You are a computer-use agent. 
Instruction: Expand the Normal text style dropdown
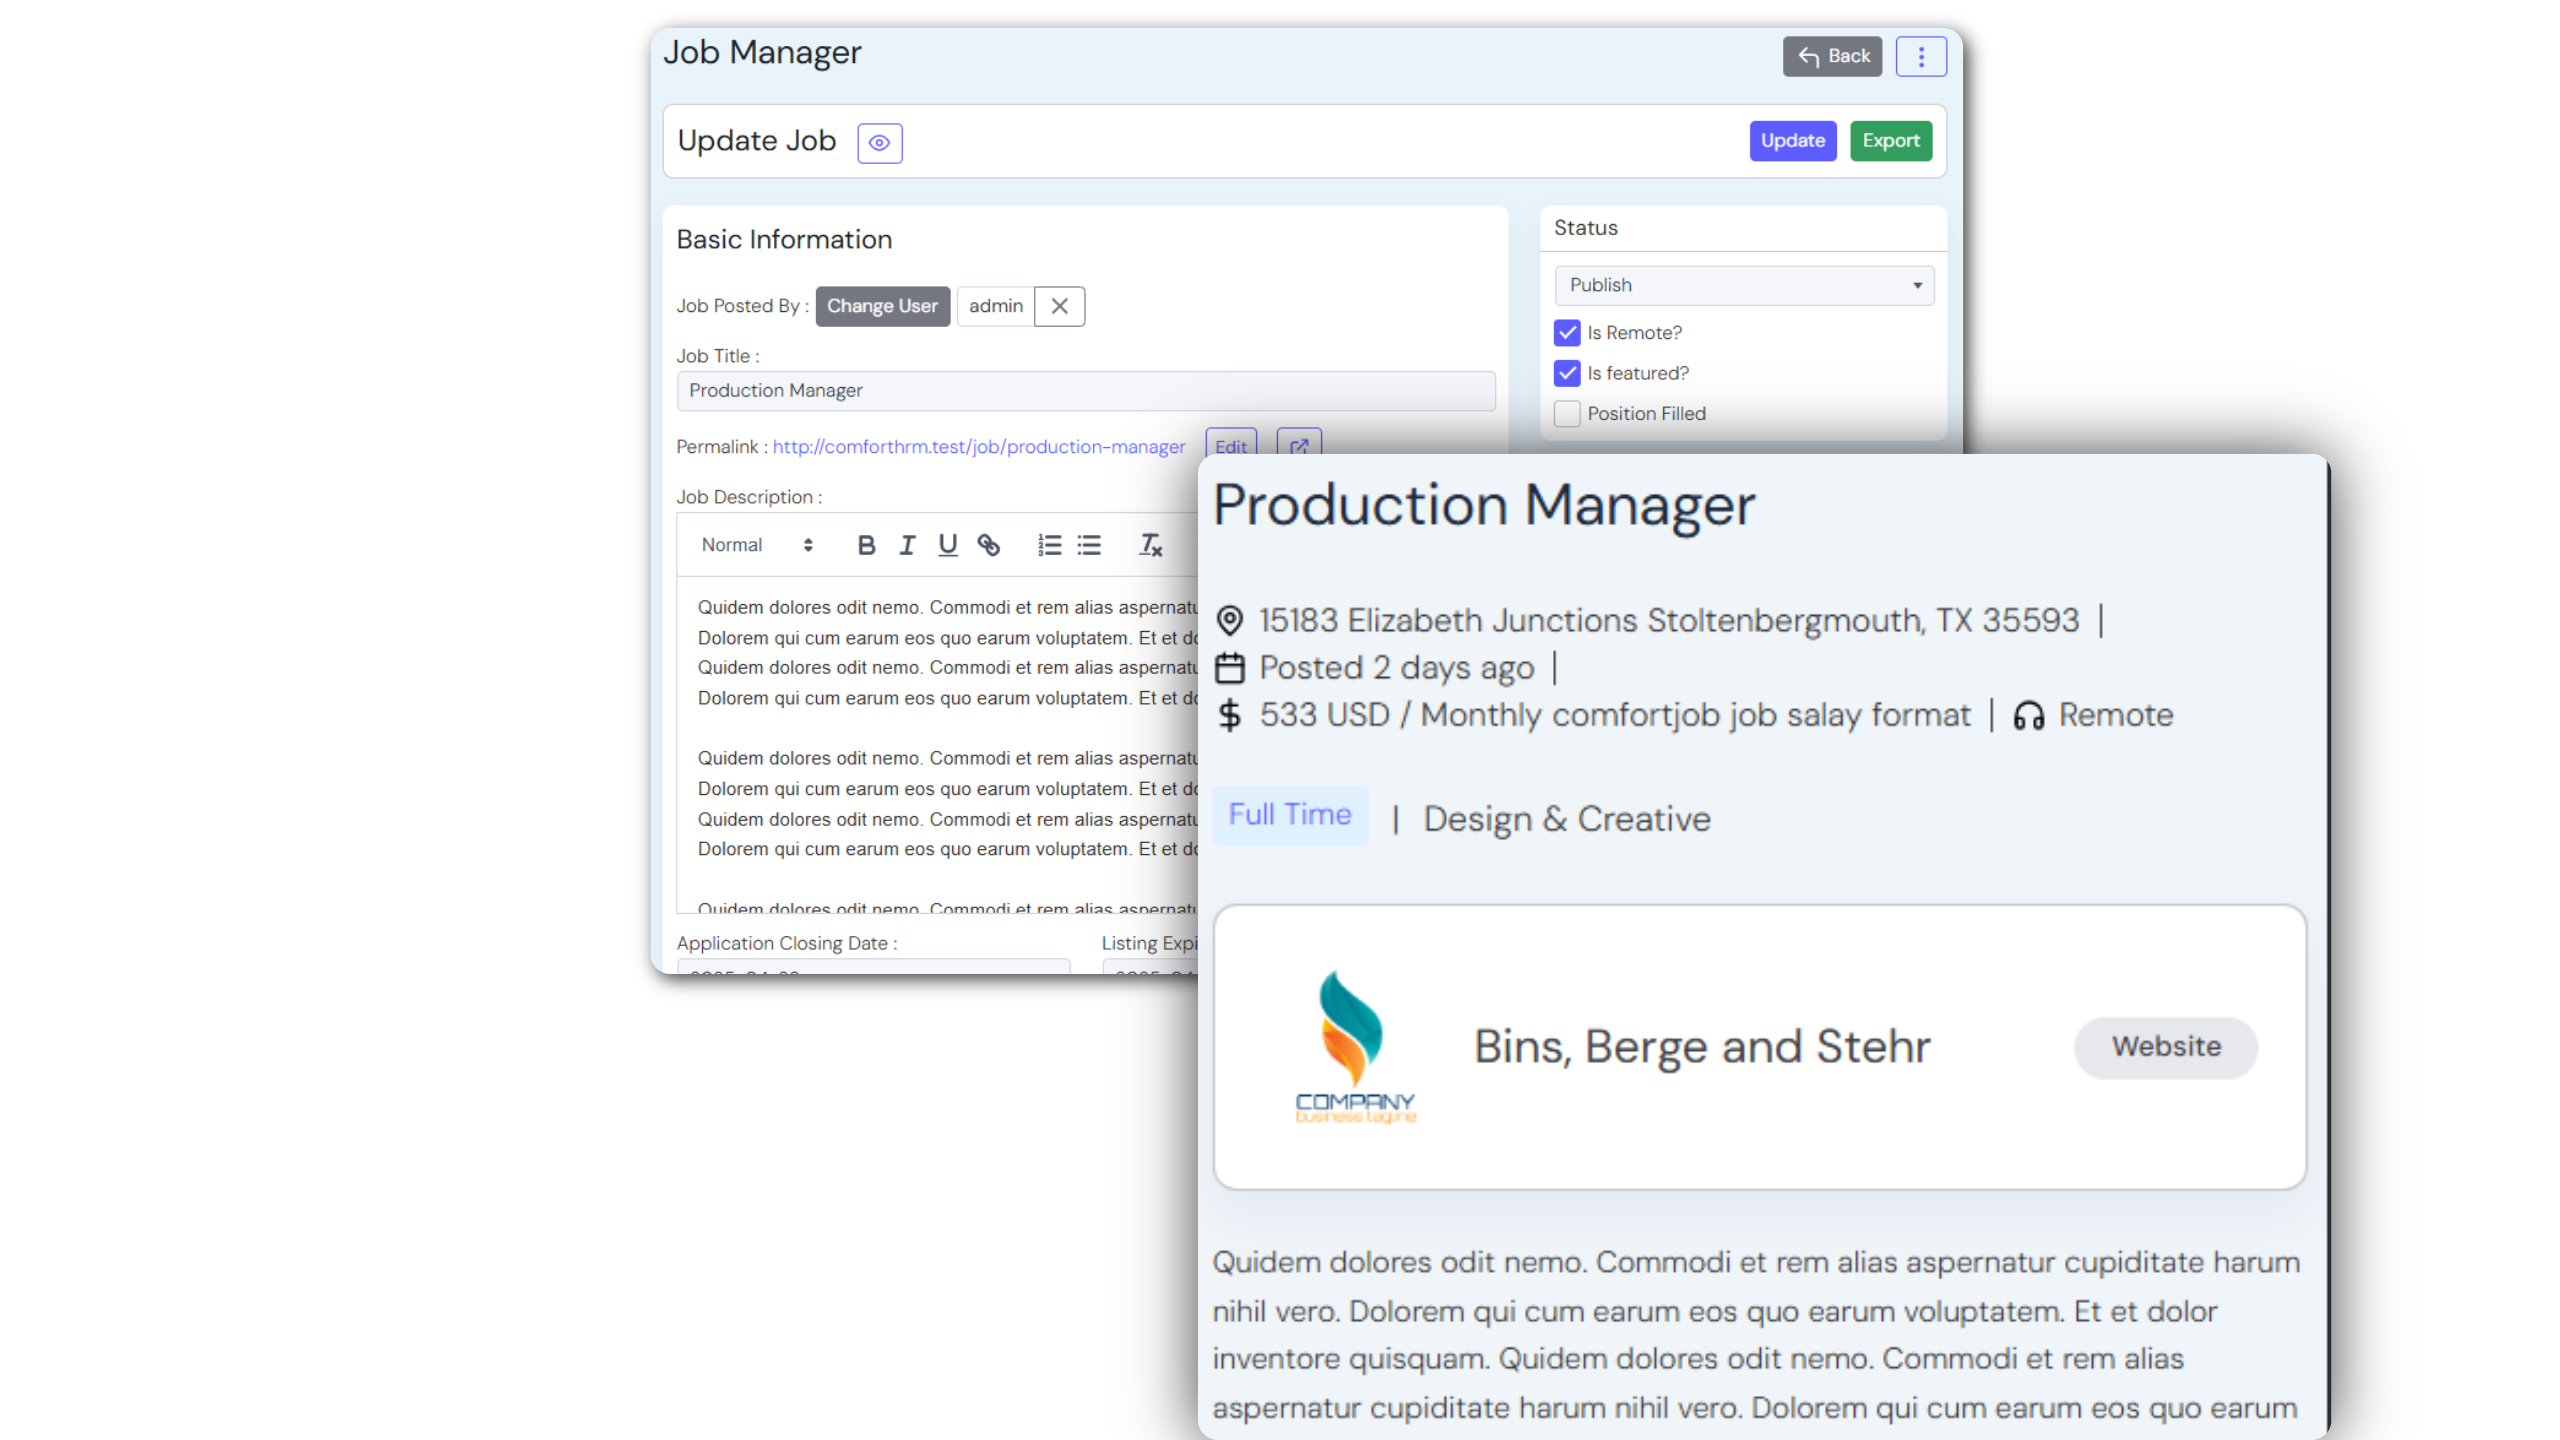pos(756,545)
